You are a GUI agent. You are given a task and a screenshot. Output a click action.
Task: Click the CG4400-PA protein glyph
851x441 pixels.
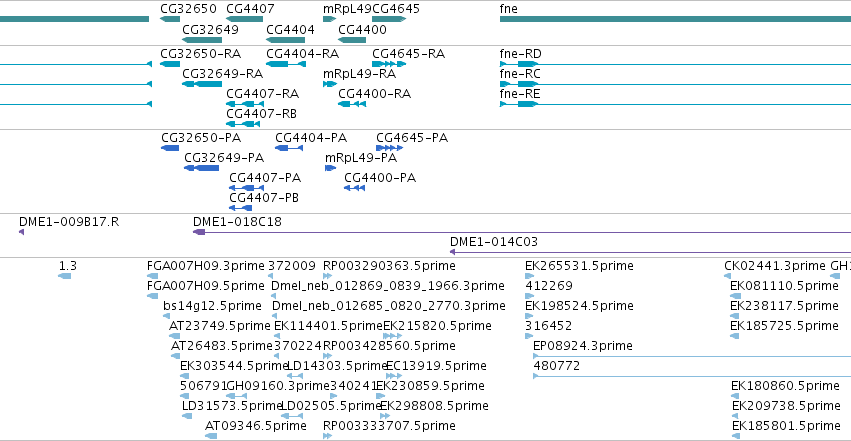pyautogui.click(x=354, y=188)
